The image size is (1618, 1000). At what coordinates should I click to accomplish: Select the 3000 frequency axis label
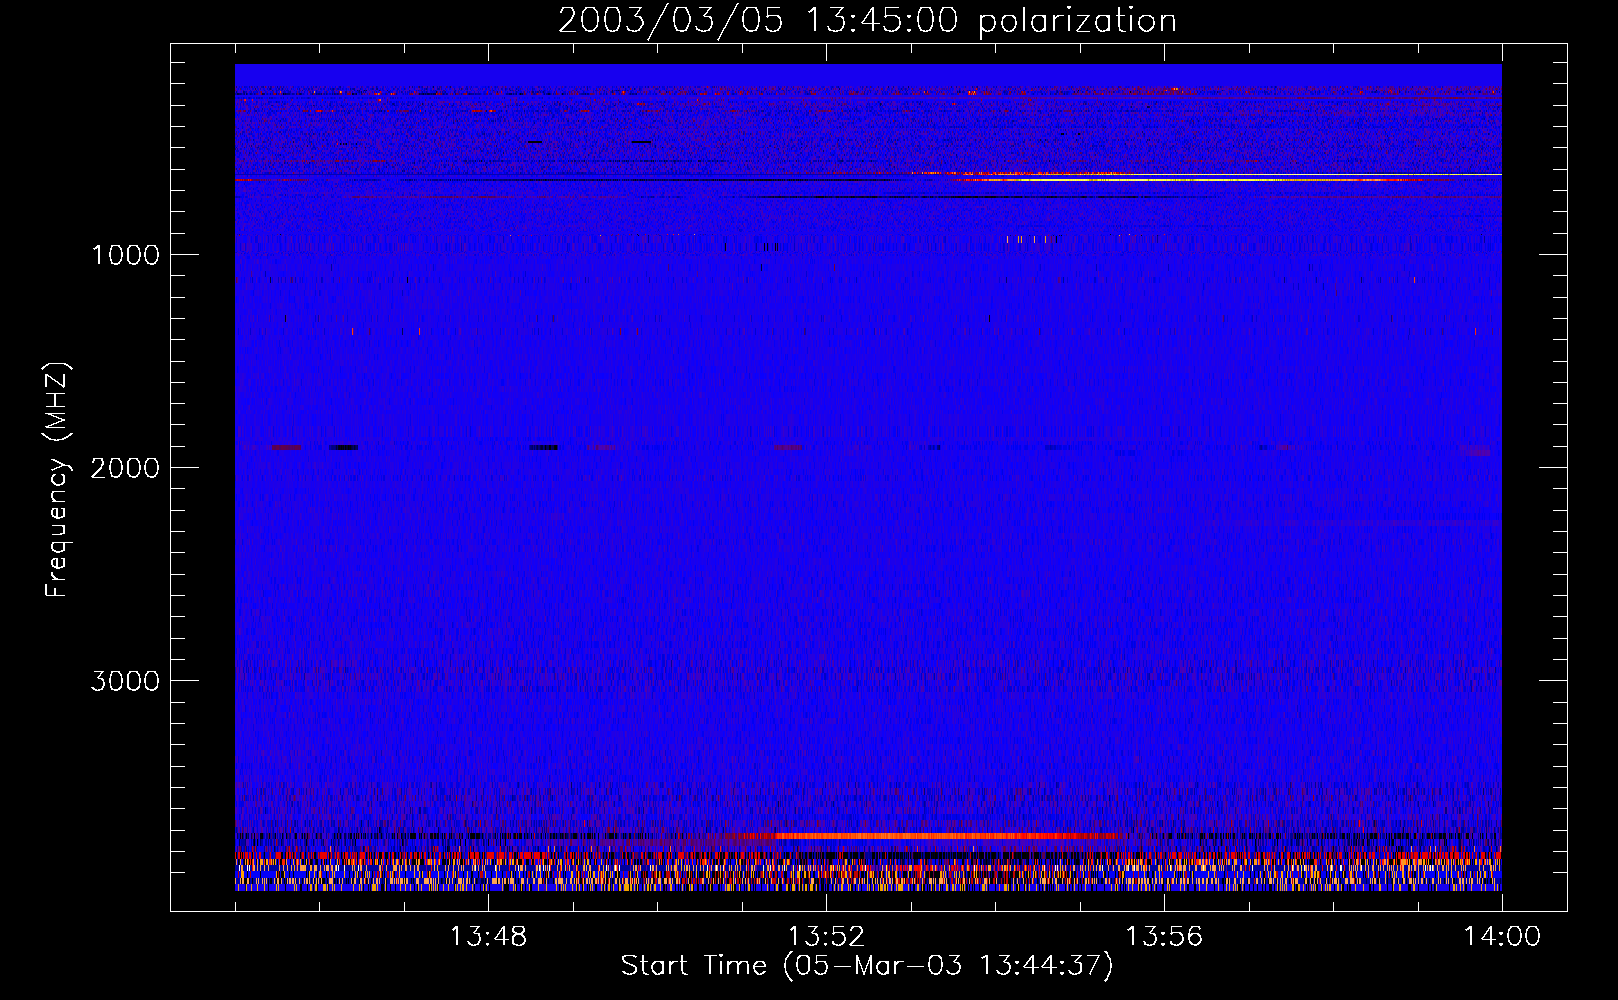(x=125, y=681)
